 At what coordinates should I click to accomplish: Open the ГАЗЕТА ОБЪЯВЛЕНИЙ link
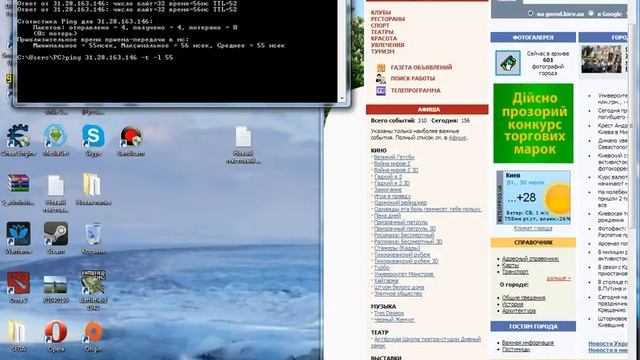[421, 67]
